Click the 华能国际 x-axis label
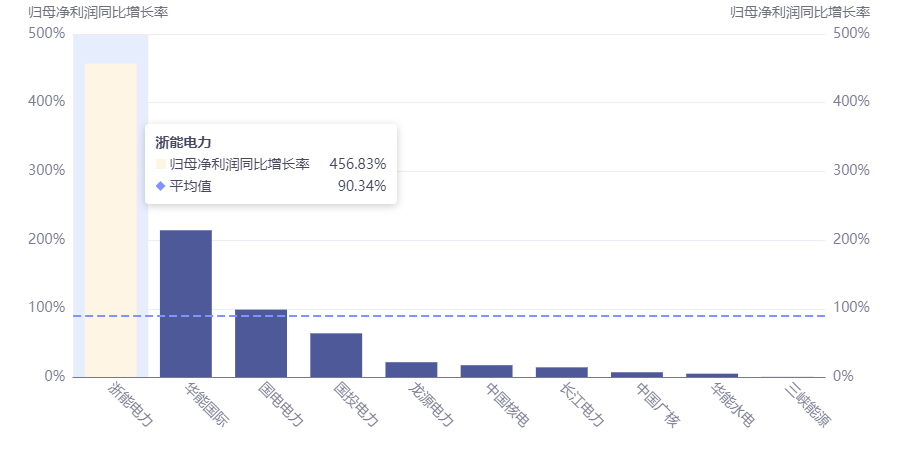 point(206,404)
